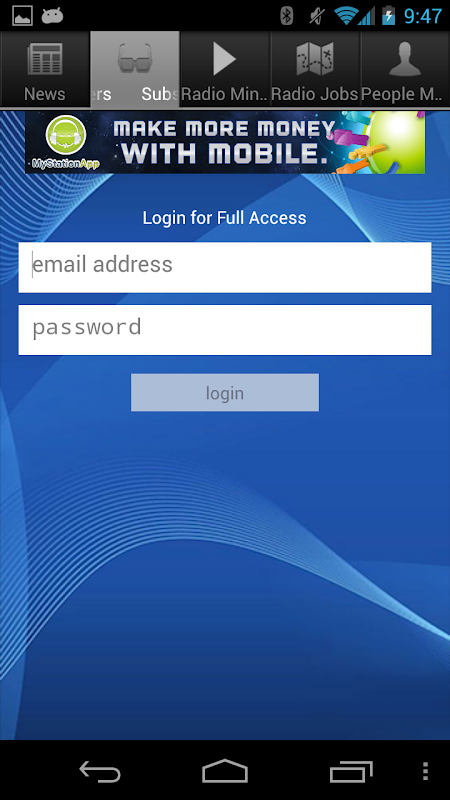Select the Radio Min.. play icon
The height and width of the screenshot is (800, 450).
(x=224, y=59)
